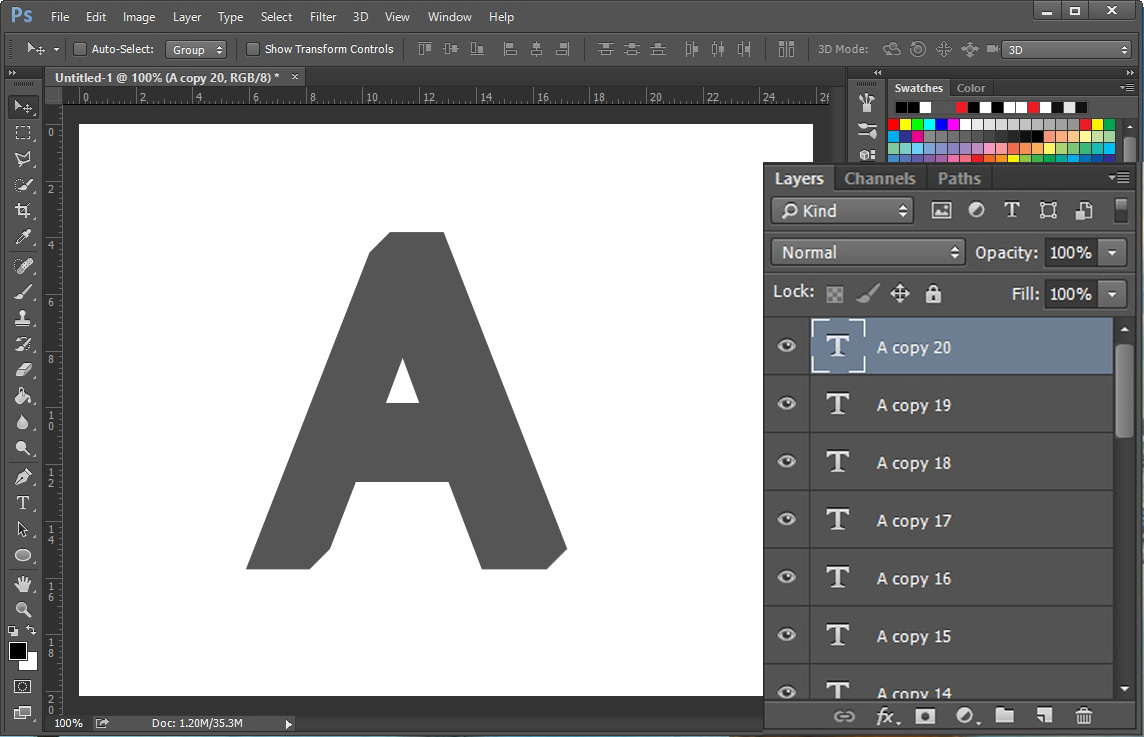Open the 3D workspace dropdown
This screenshot has height=737, width=1144.
click(x=1066, y=50)
